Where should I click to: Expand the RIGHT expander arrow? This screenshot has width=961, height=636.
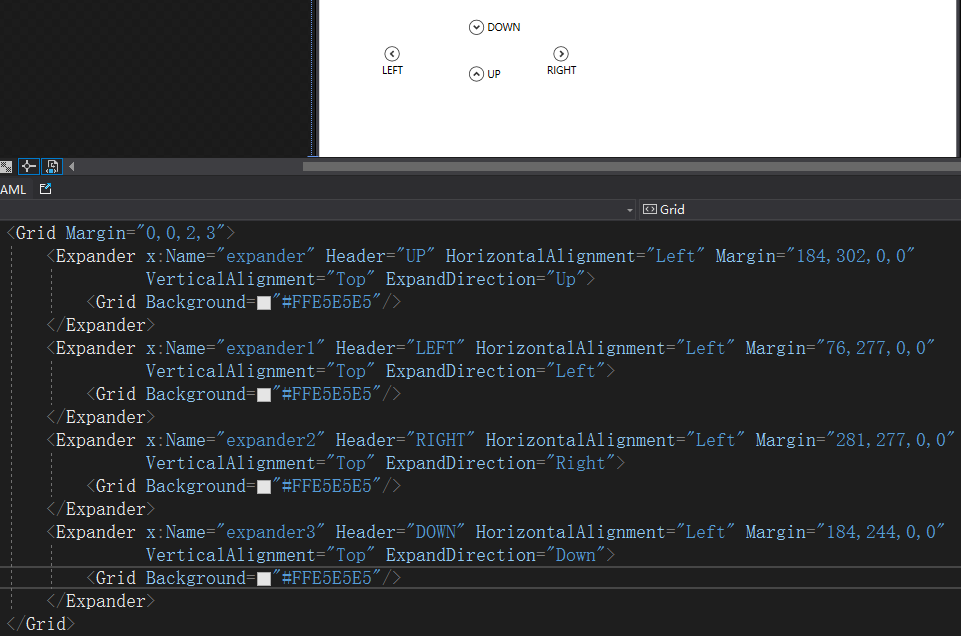tap(561, 54)
